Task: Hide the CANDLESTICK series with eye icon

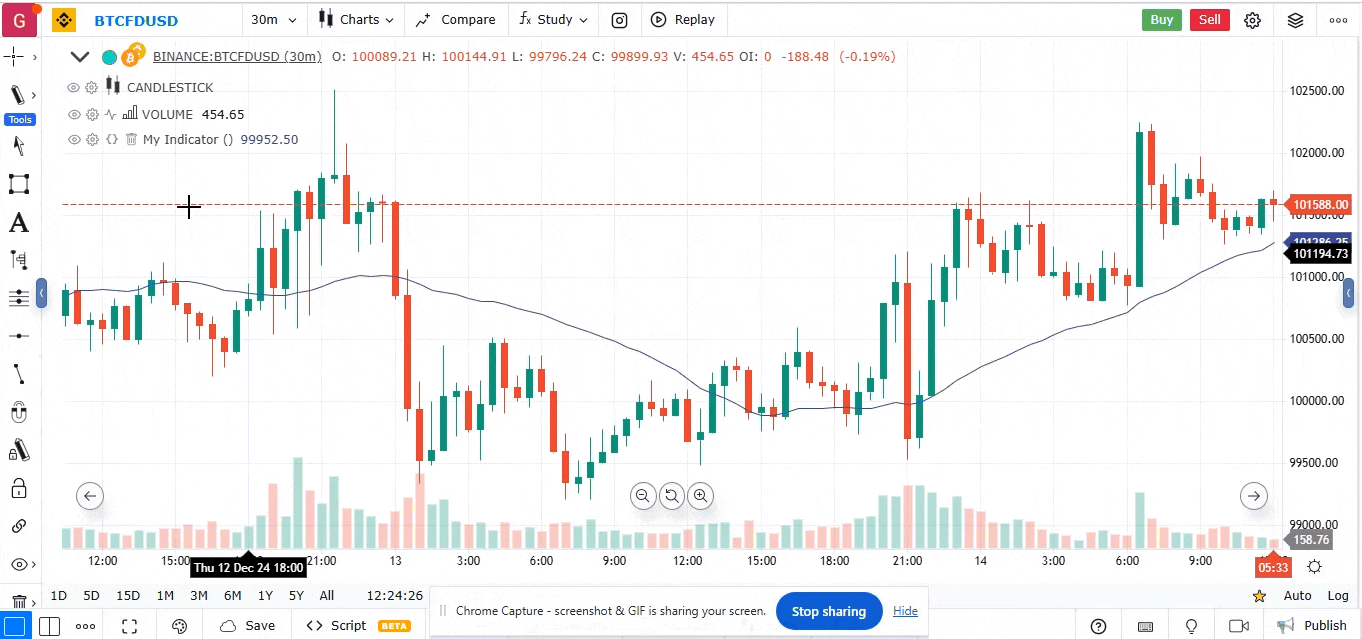Action: click(x=73, y=88)
